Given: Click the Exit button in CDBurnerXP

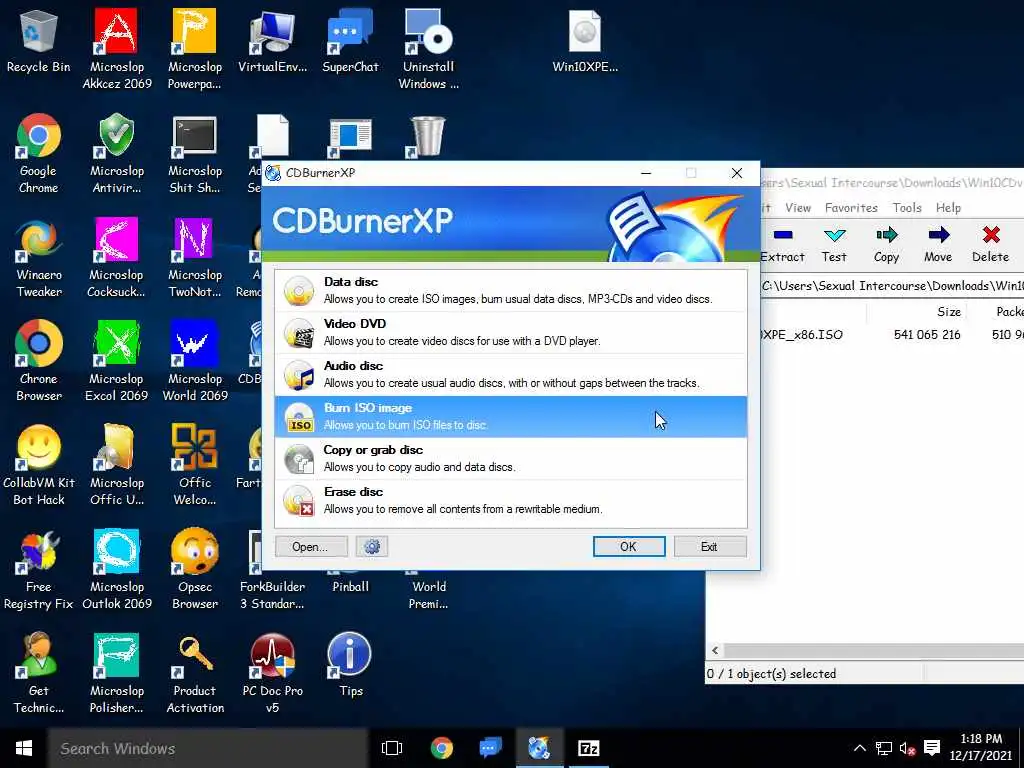Looking at the screenshot, I should click(x=710, y=547).
